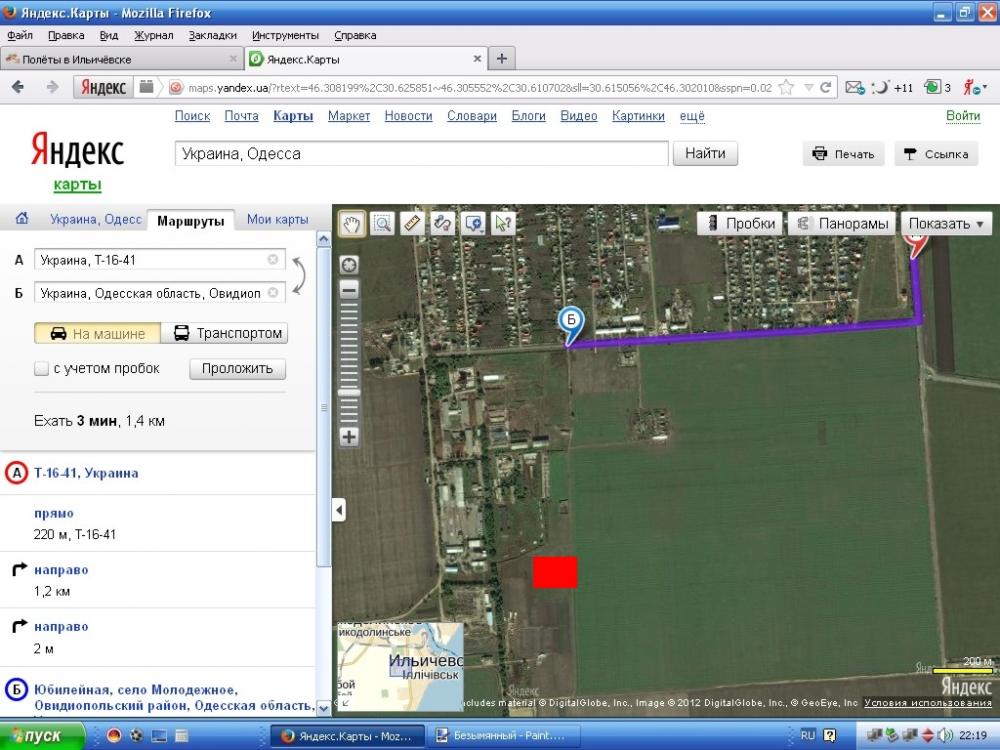Select the zoom-to-area magnifier tool
The image size is (1000, 750).
coord(382,224)
